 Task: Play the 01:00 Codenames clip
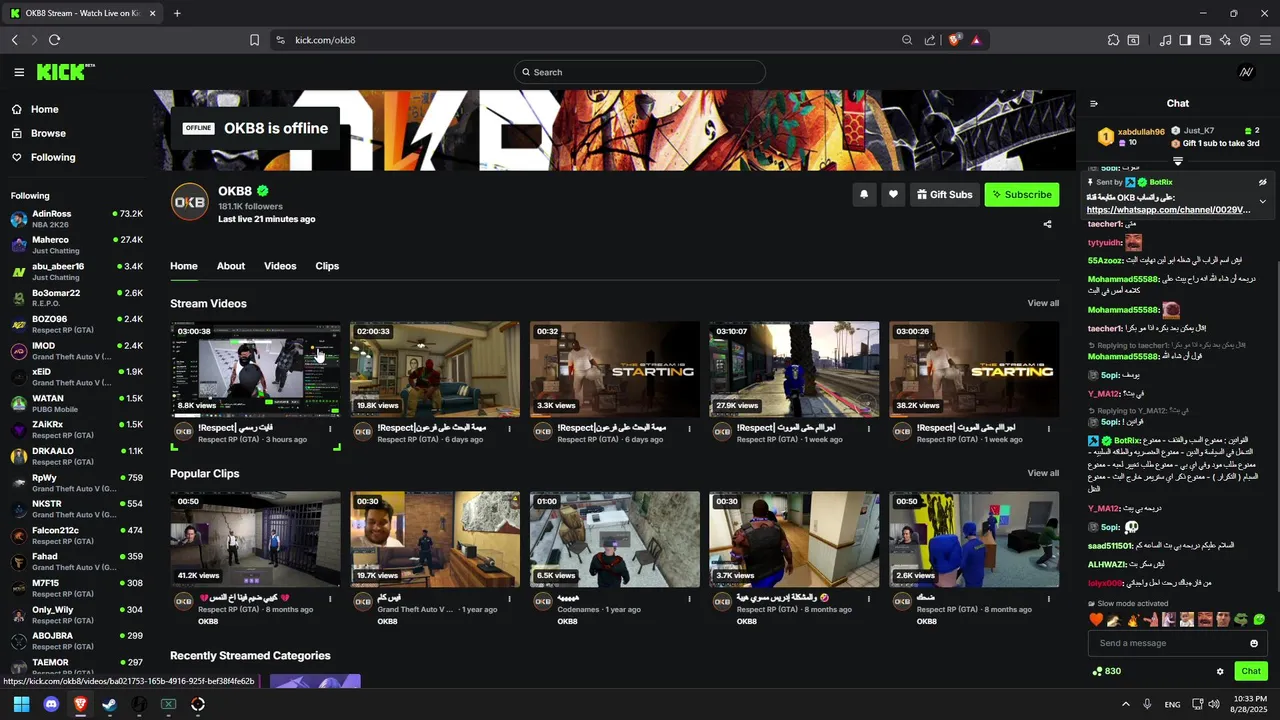coord(614,539)
